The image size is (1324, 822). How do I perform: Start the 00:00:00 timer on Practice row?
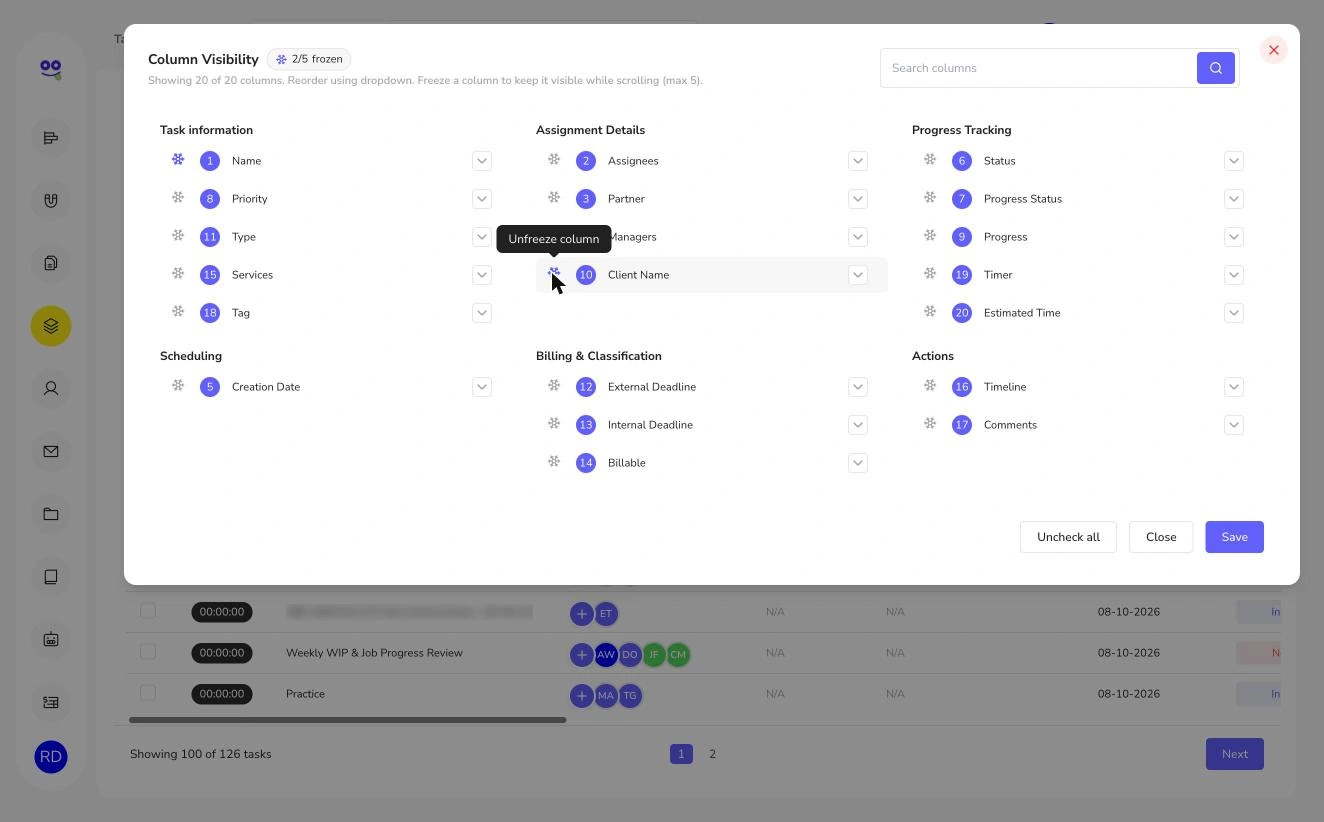pos(222,694)
